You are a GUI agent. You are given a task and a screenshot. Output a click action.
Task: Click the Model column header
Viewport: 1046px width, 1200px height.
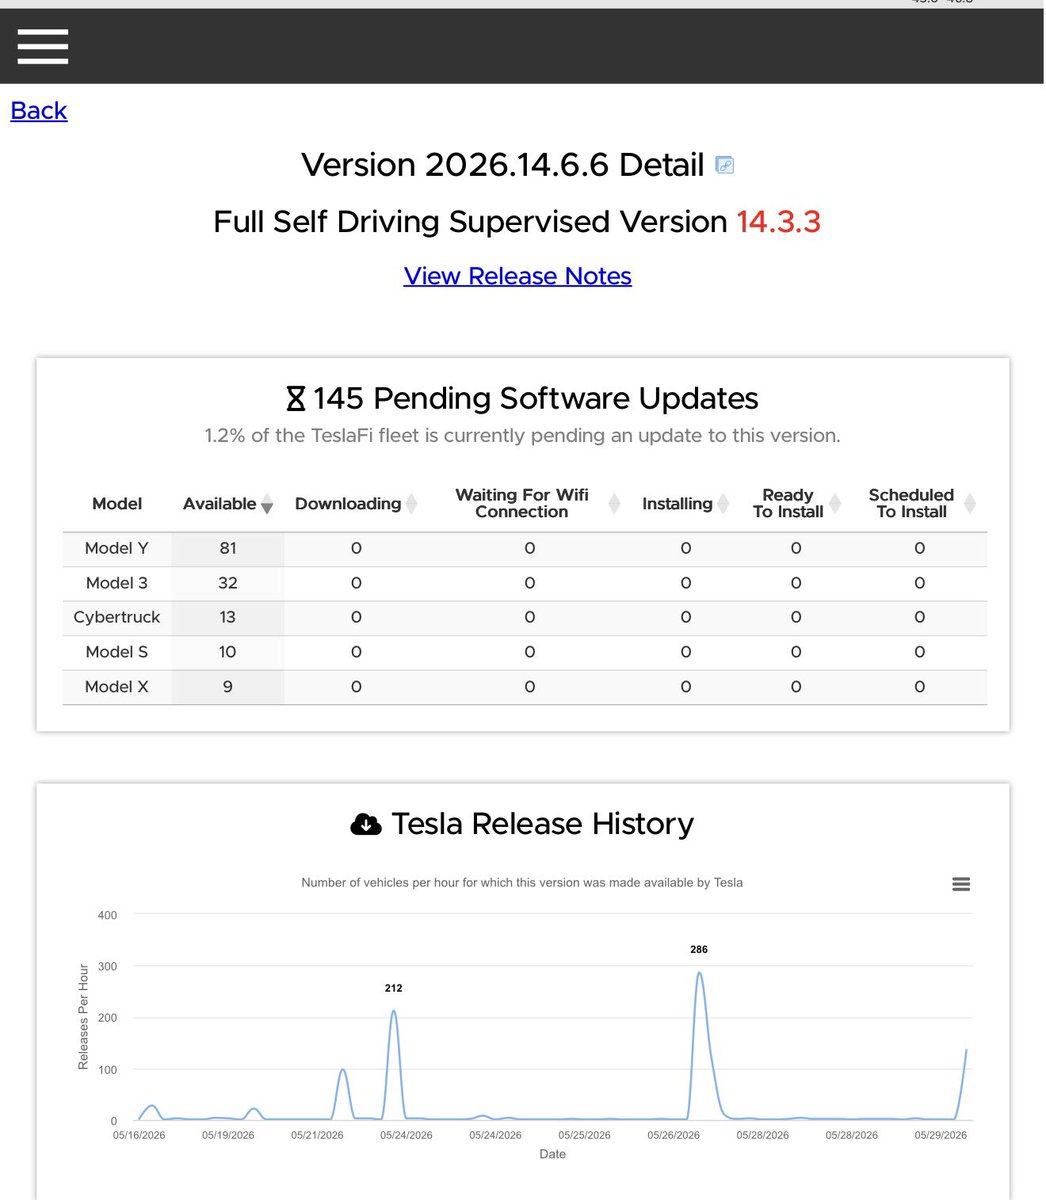coord(117,504)
